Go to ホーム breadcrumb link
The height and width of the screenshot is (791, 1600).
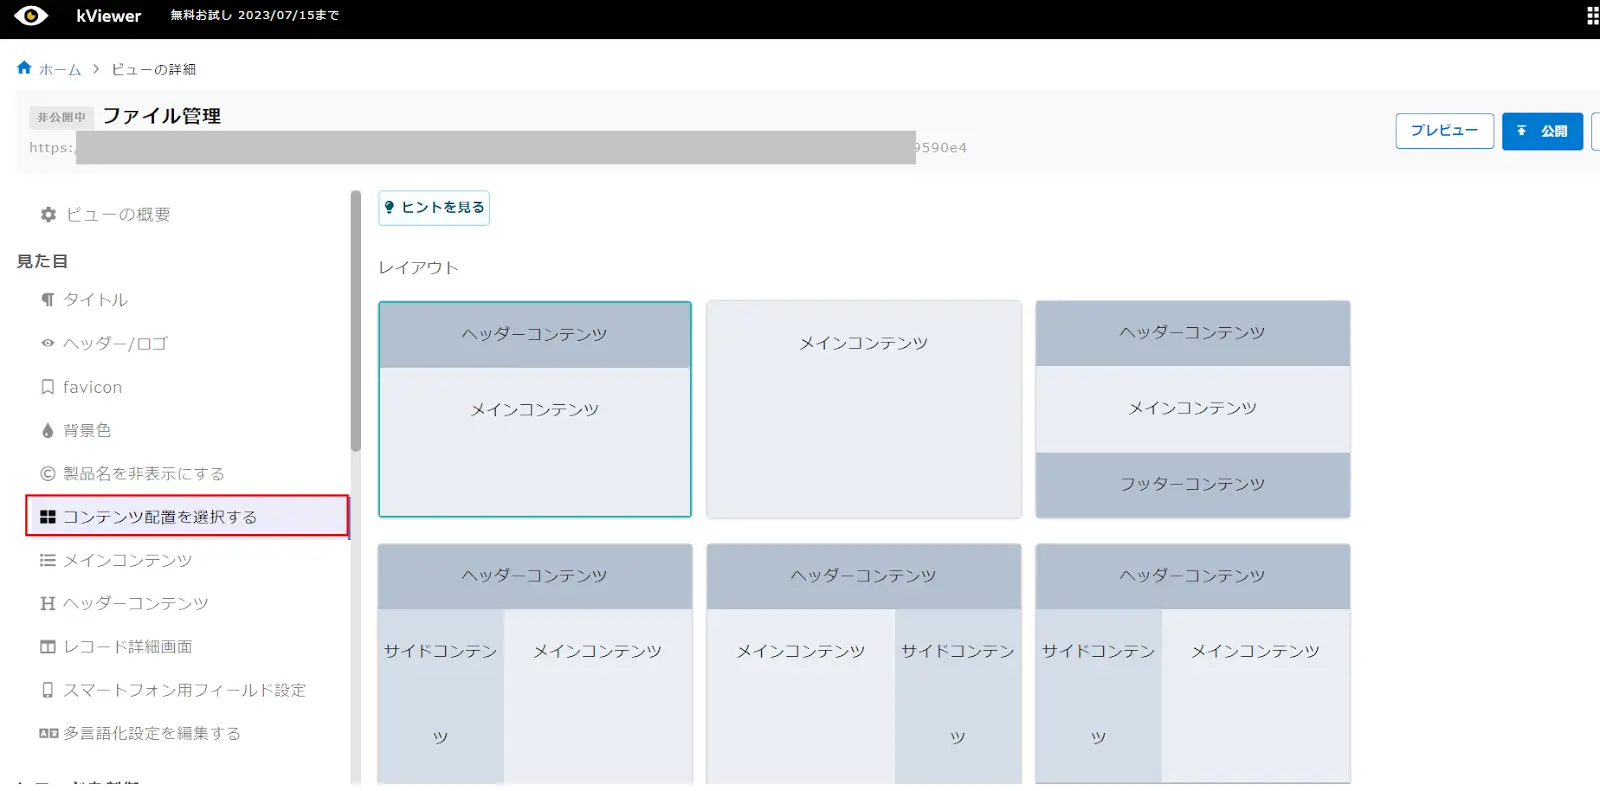[x=60, y=69]
